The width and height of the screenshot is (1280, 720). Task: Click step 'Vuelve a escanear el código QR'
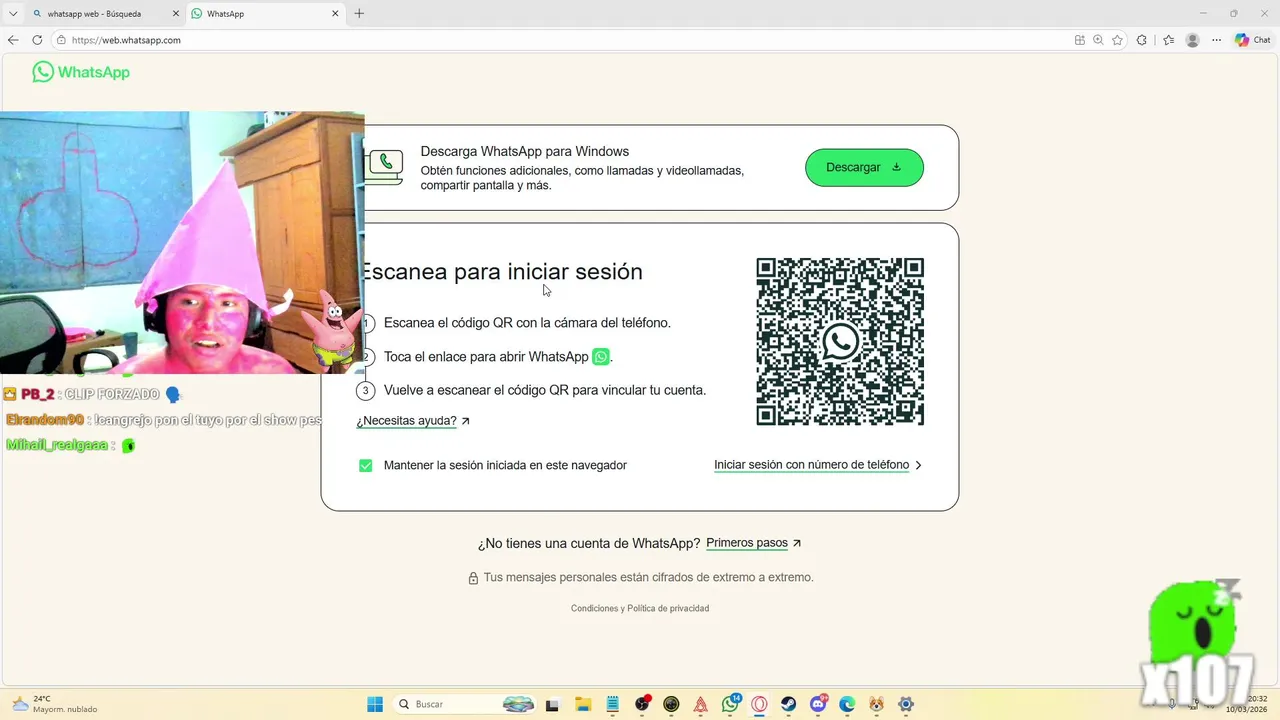click(x=545, y=390)
